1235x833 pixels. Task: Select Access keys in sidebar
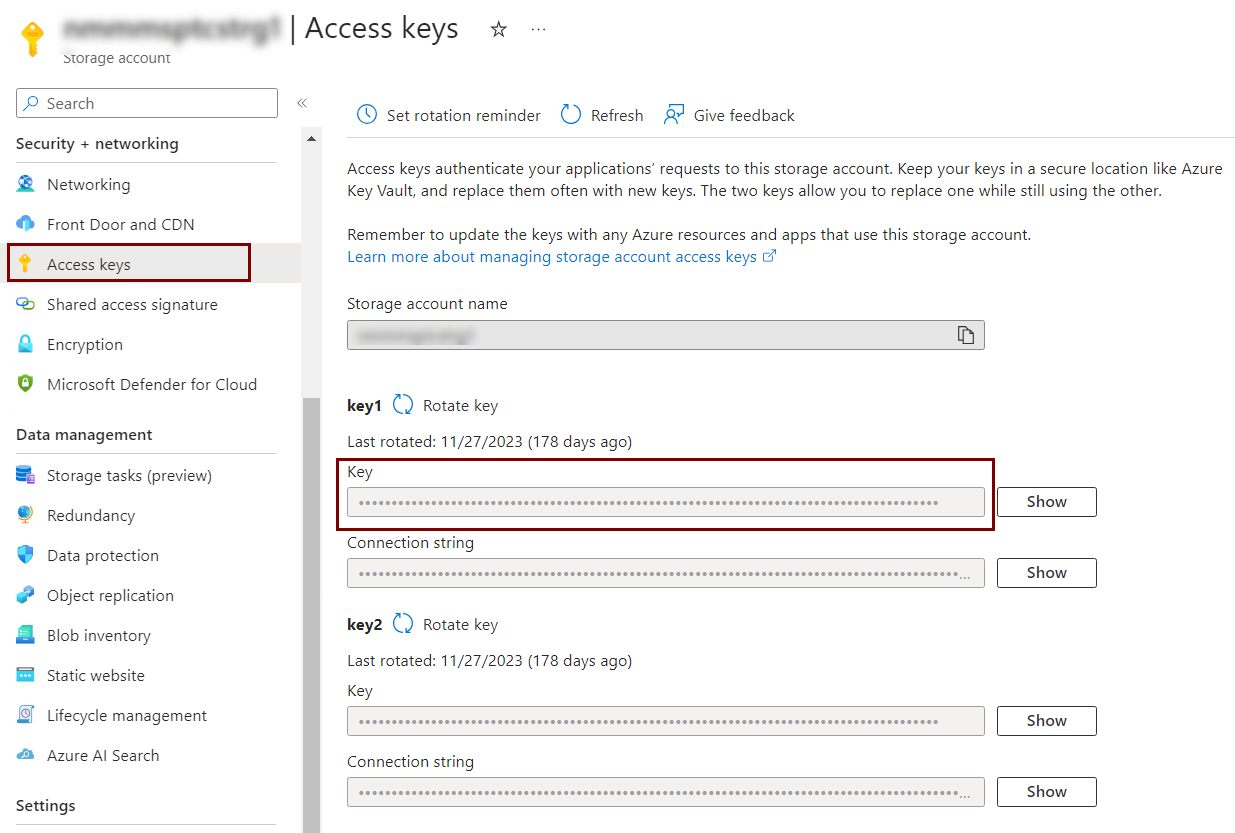point(89,265)
